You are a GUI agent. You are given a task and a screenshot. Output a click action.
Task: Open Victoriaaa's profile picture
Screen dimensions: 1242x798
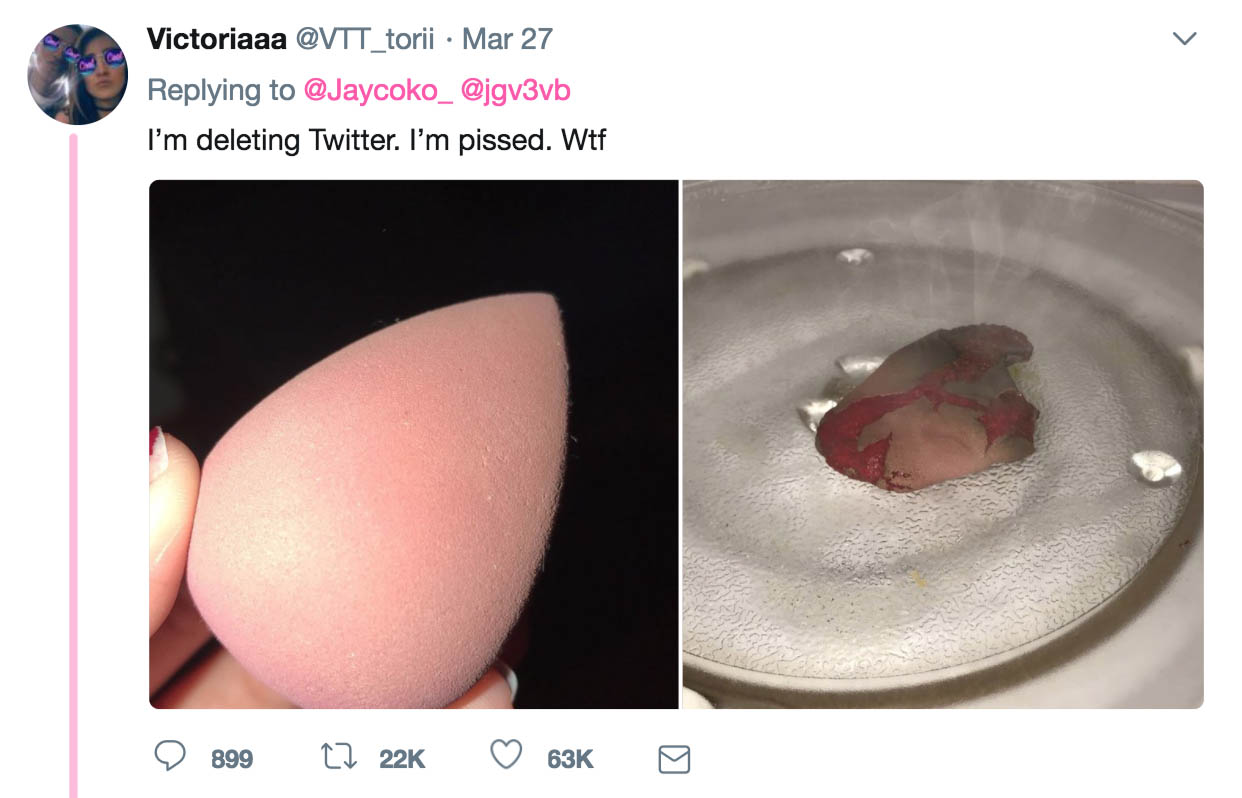[x=78, y=74]
